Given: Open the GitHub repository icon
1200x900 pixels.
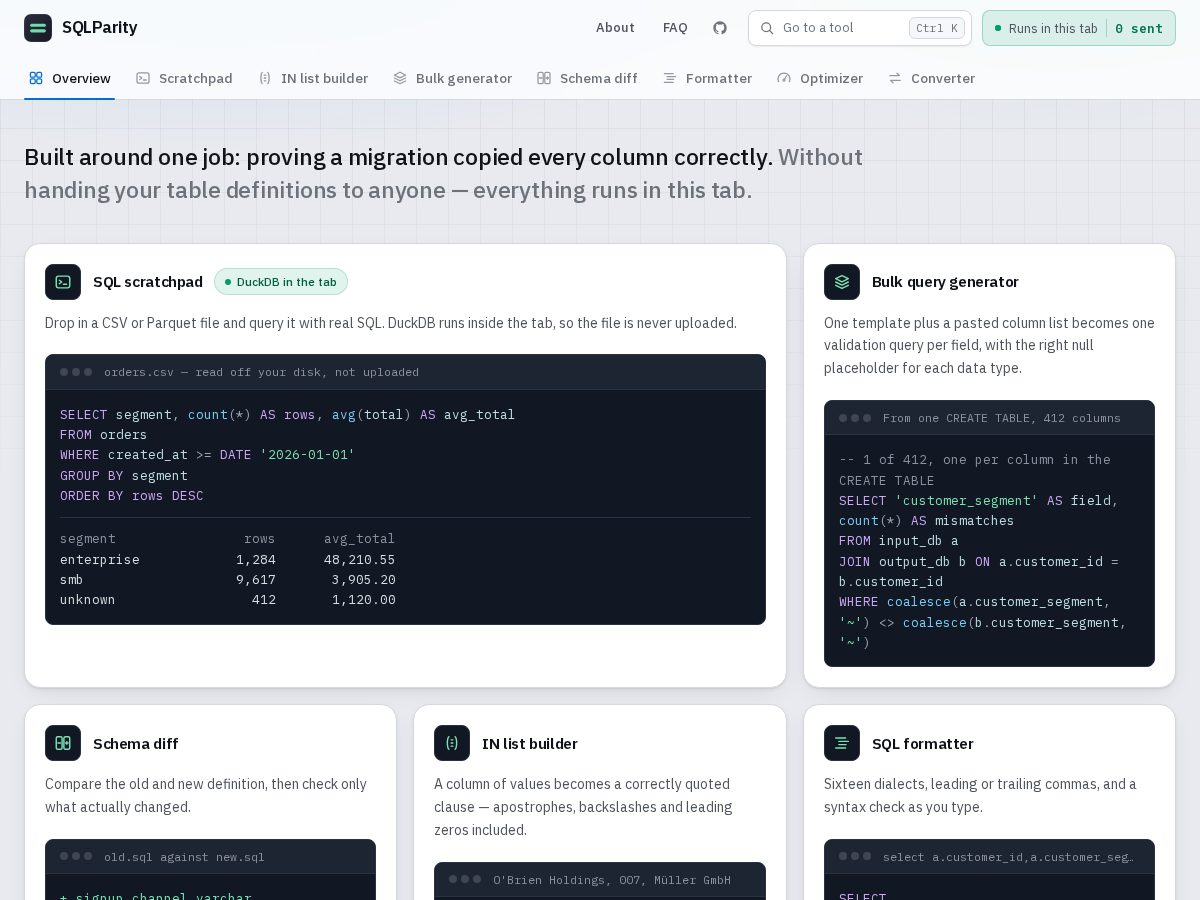Looking at the screenshot, I should coord(720,28).
